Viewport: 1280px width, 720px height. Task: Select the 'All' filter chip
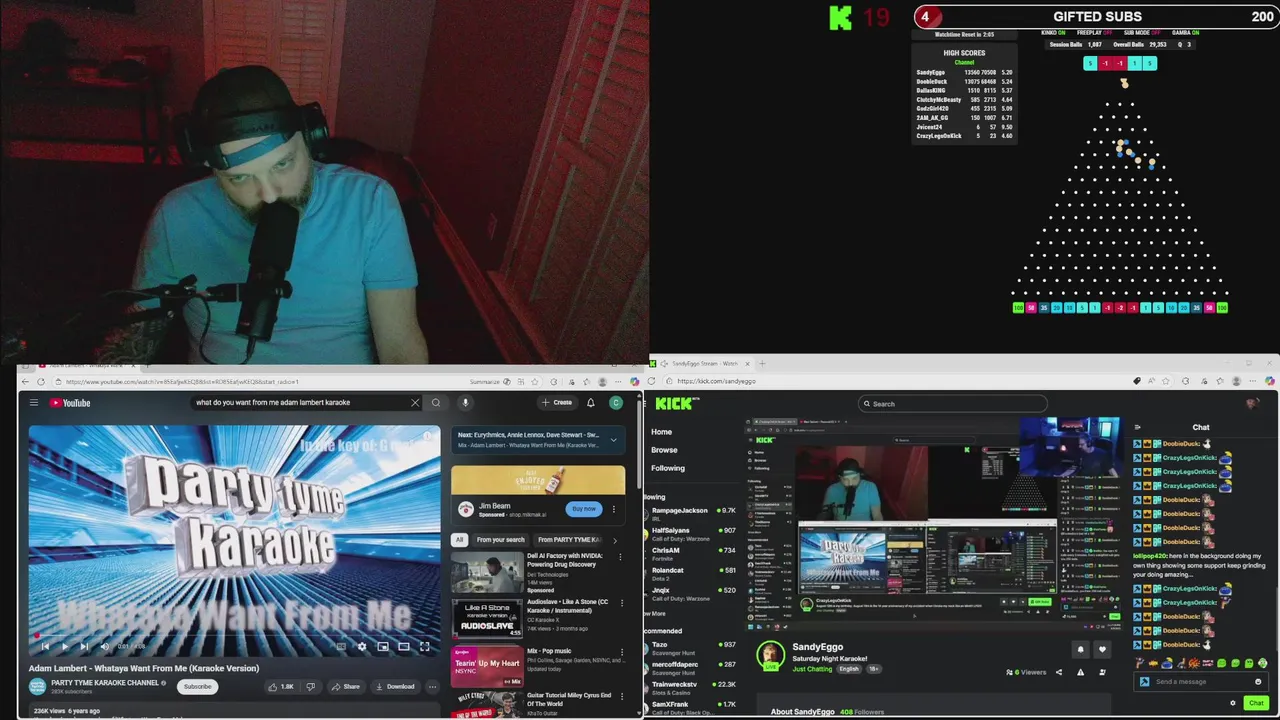460,540
